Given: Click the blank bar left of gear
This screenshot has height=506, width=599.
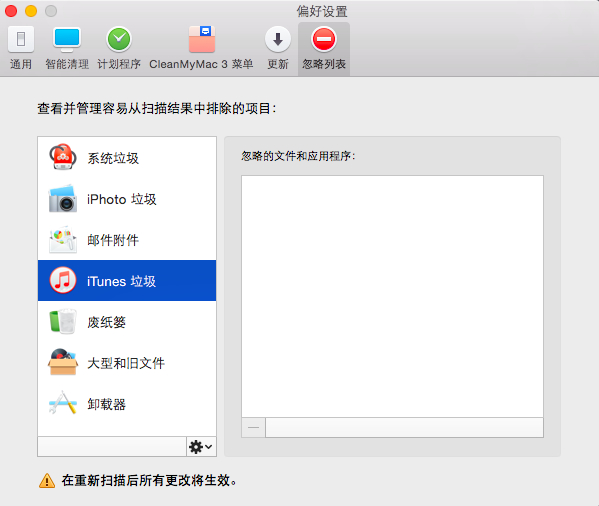Looking at the screenshot, I should tap(112, 446).
